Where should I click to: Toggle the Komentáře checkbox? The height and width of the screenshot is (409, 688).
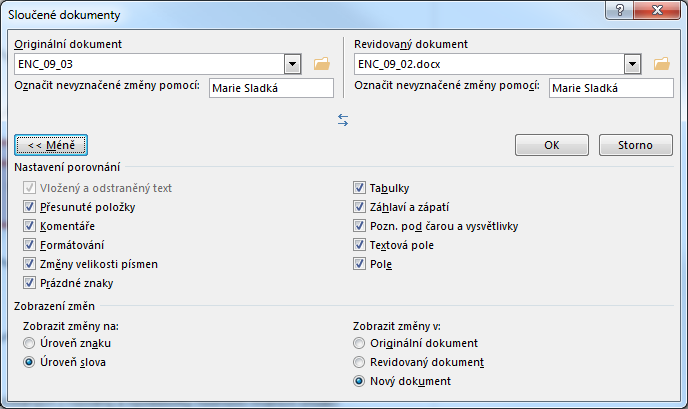(x=29, y=226)
